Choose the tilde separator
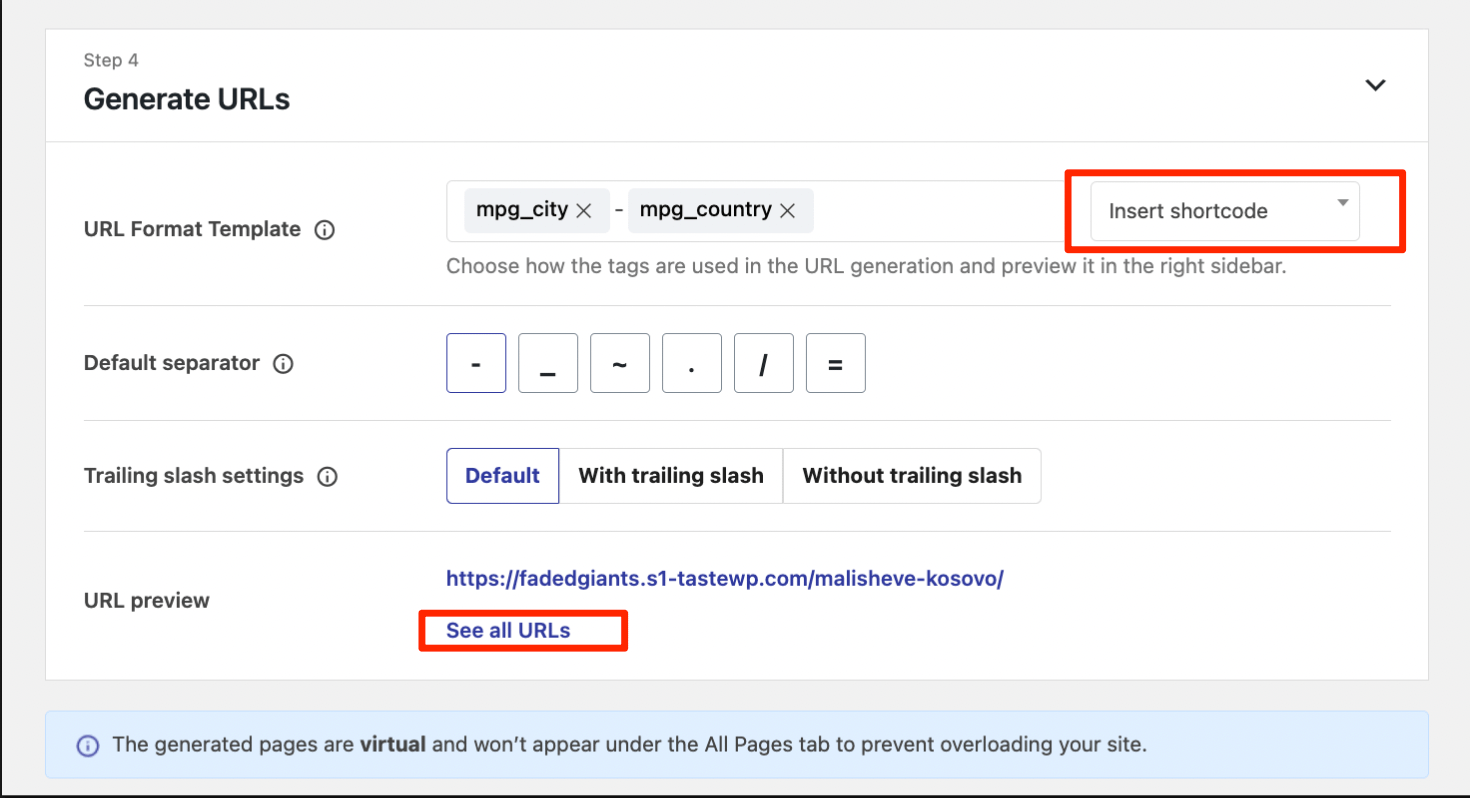 tap(620, 364)
